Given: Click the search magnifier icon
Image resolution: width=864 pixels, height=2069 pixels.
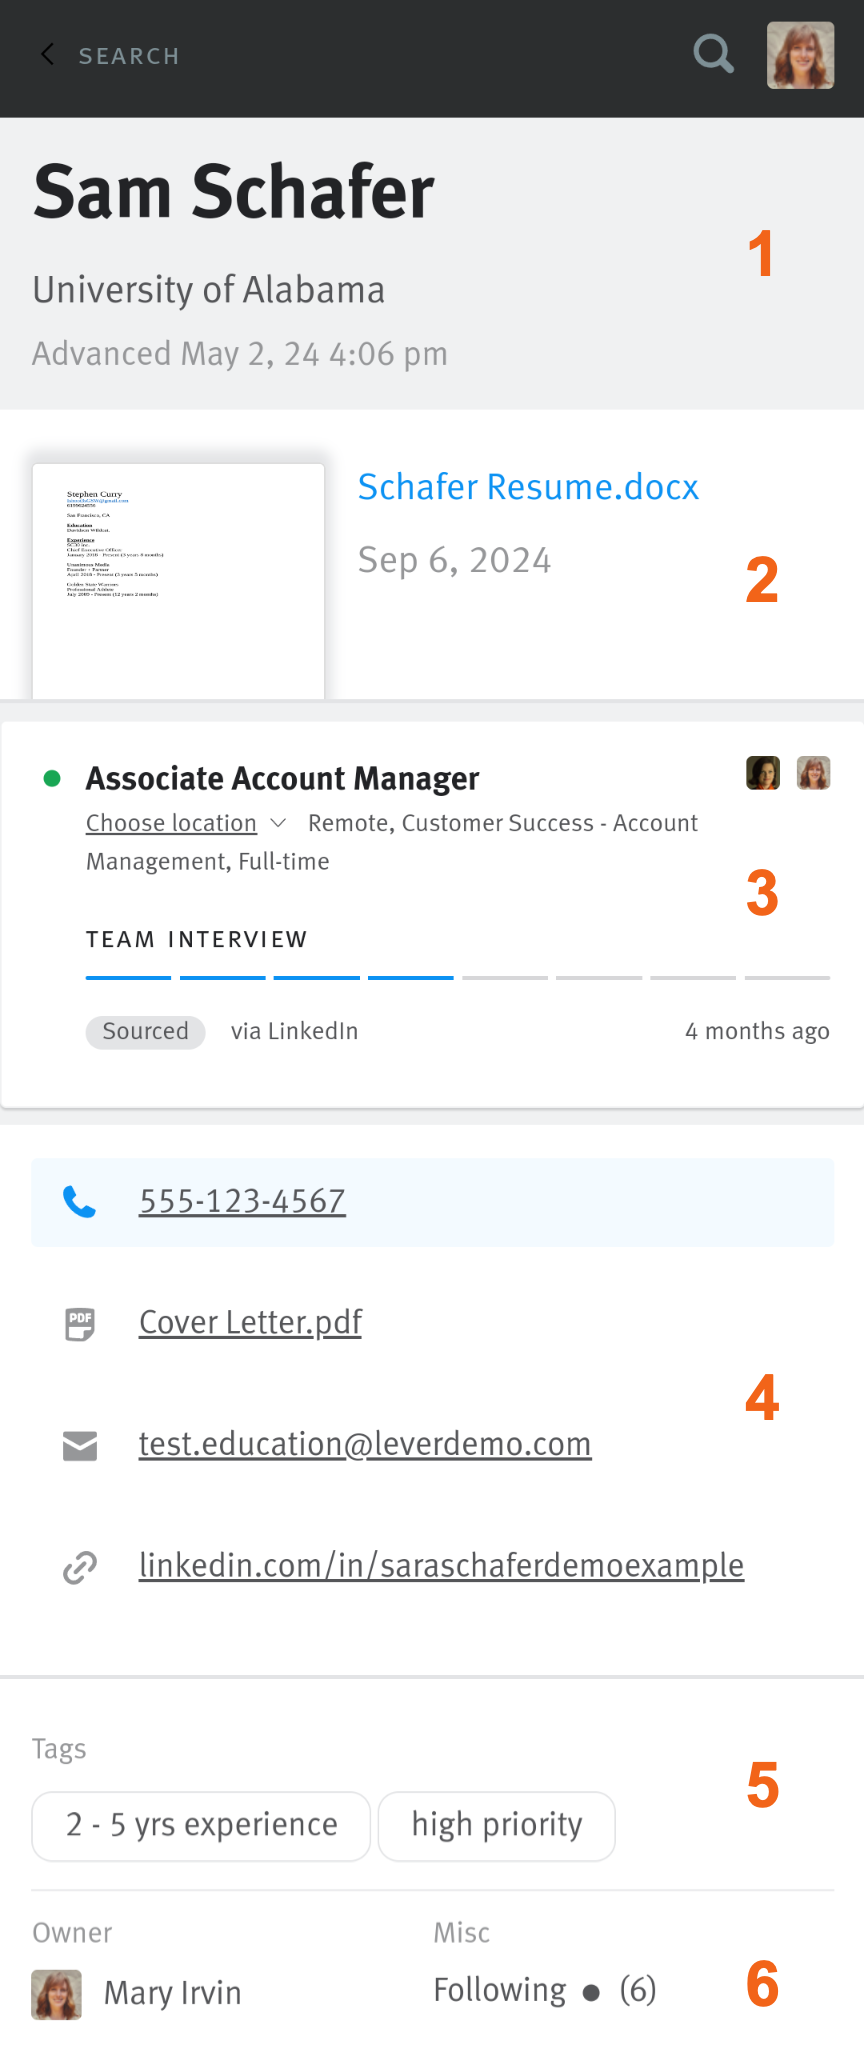Looking at the screenshot, I should pos(713,55).
